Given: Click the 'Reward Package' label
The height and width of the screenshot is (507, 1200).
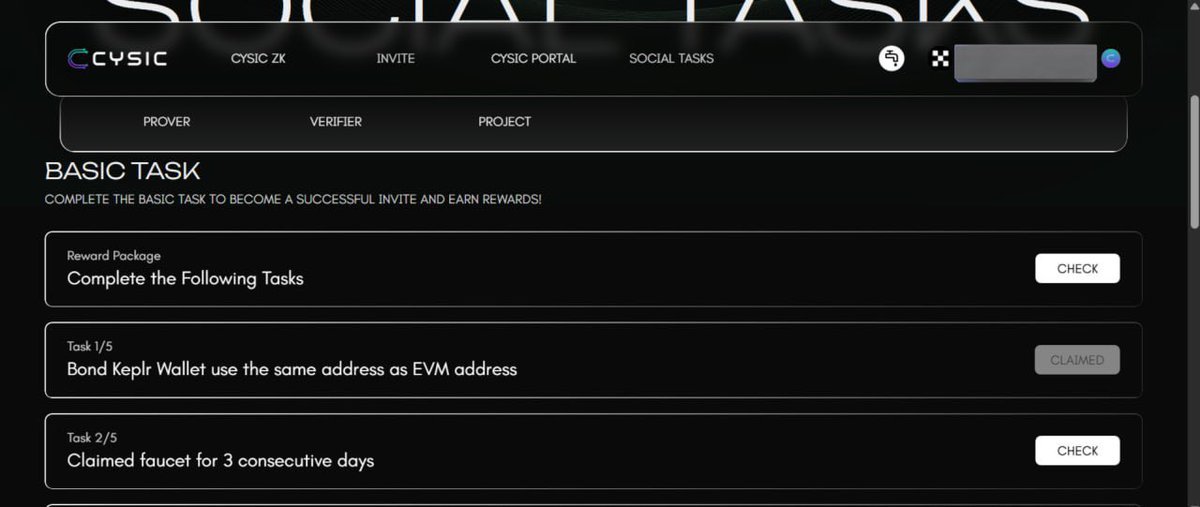Looking at the screenshot, I should [114, 256].
